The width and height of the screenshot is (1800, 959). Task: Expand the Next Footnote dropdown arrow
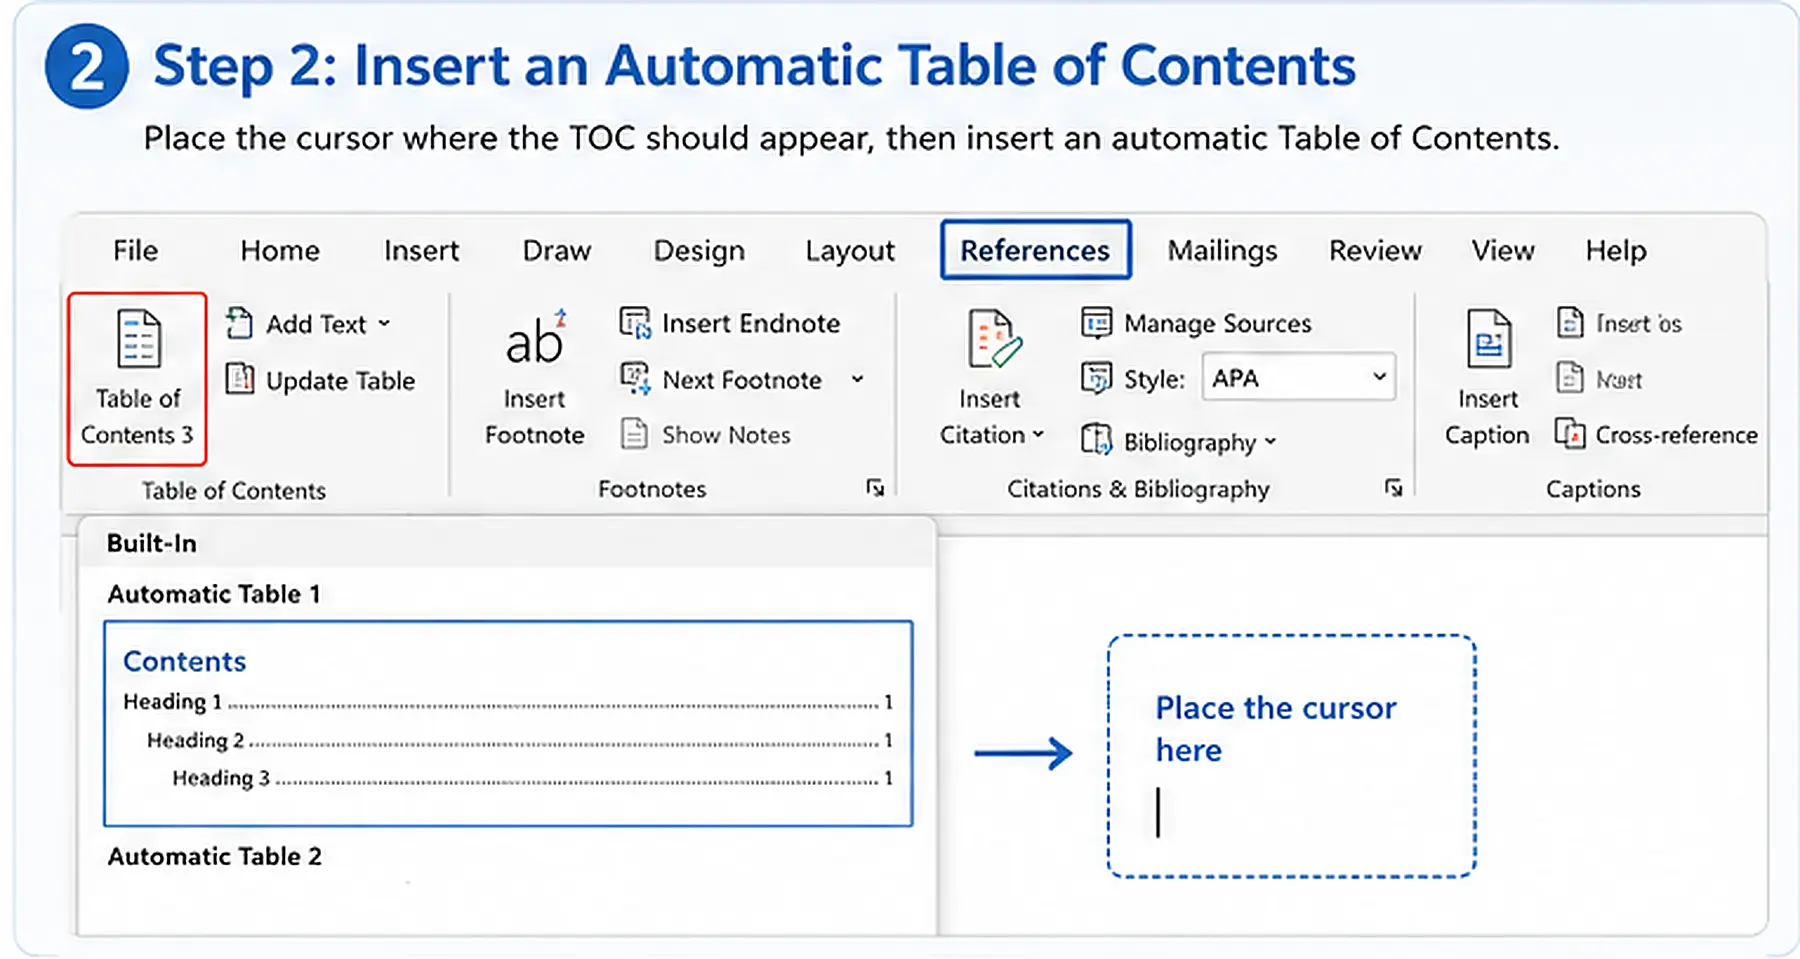click(857, 379)
